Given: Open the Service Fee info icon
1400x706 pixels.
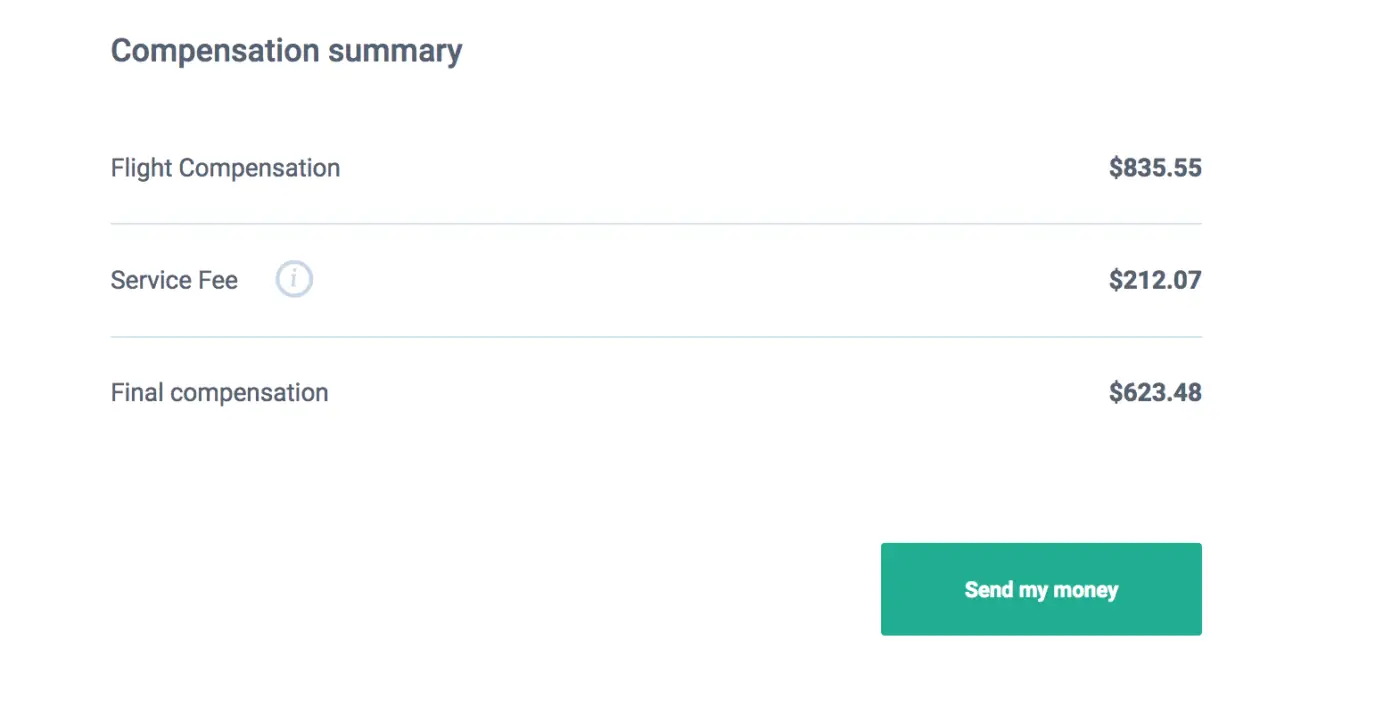Looking at the screenshot, I should (x=294, y=280).
